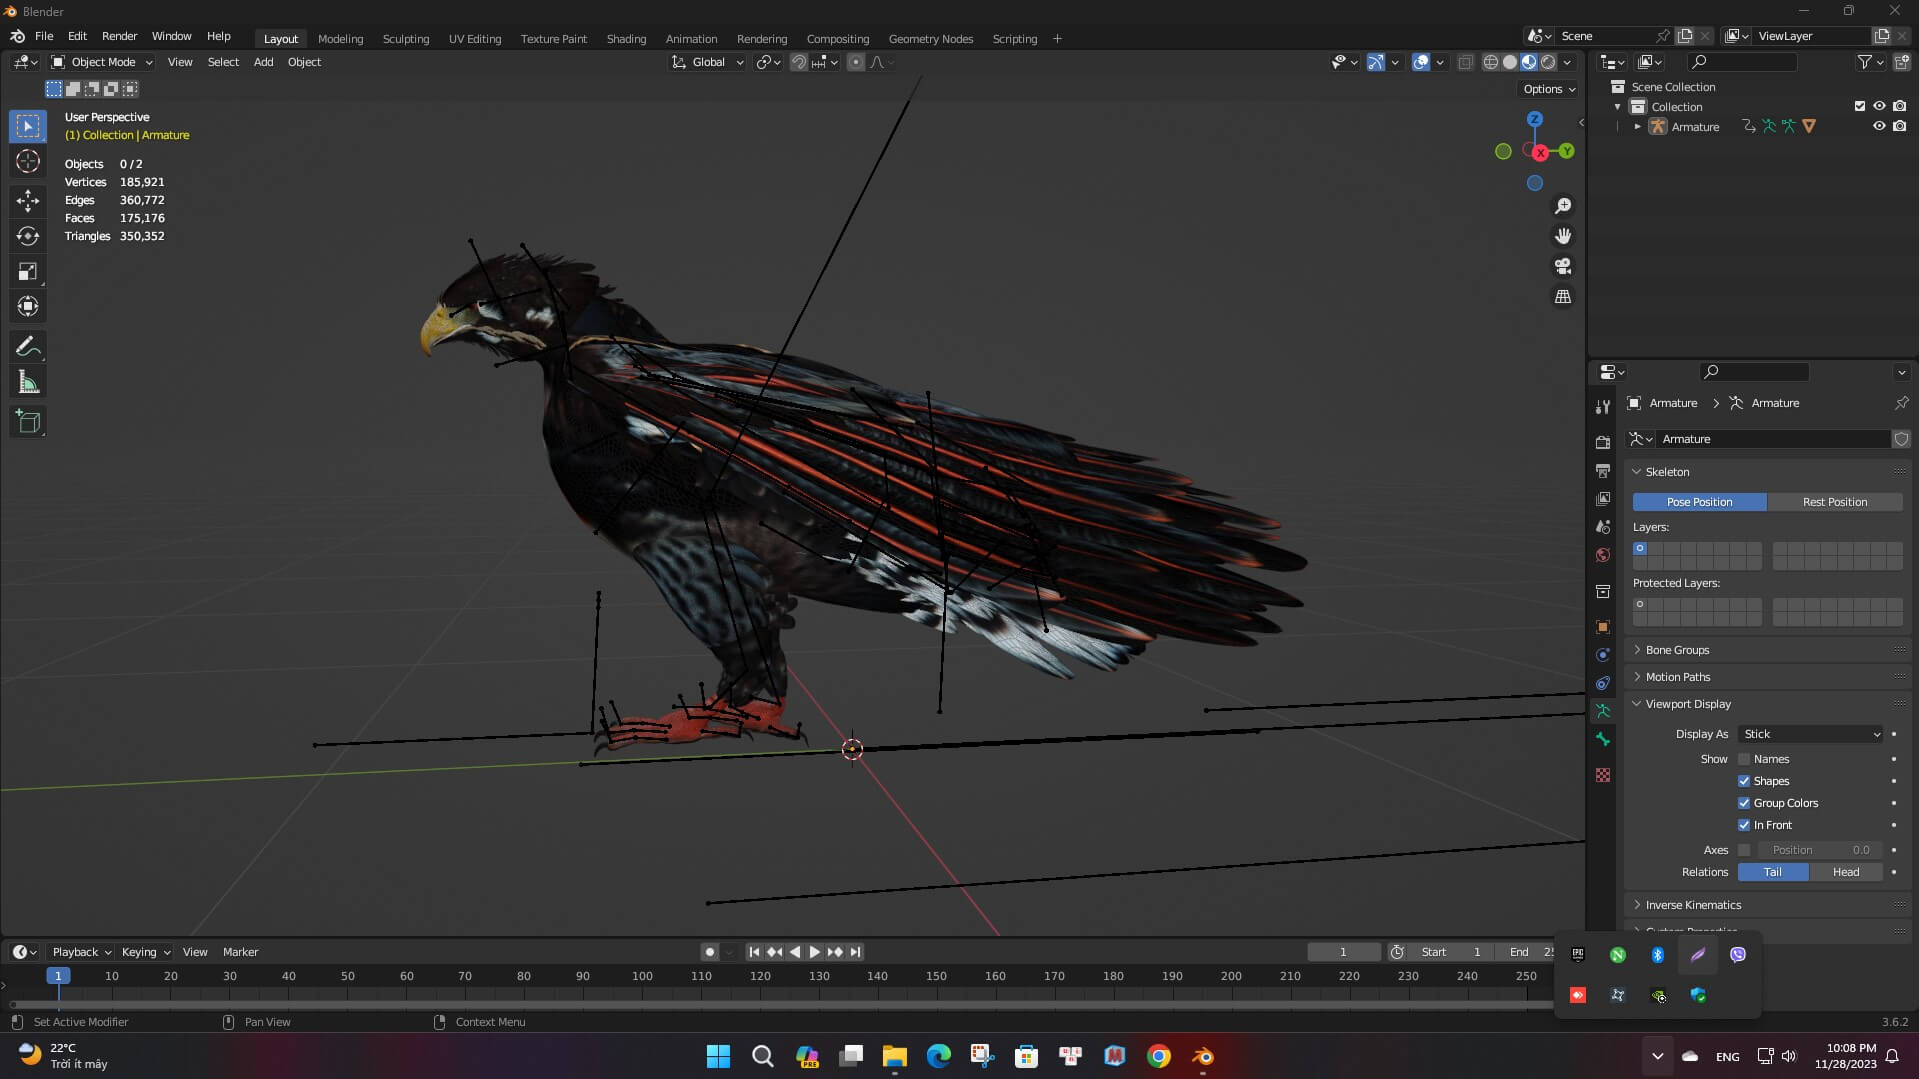Open the Tool properties tab
The image size is (1919, 1079).
coord(1603,407)
